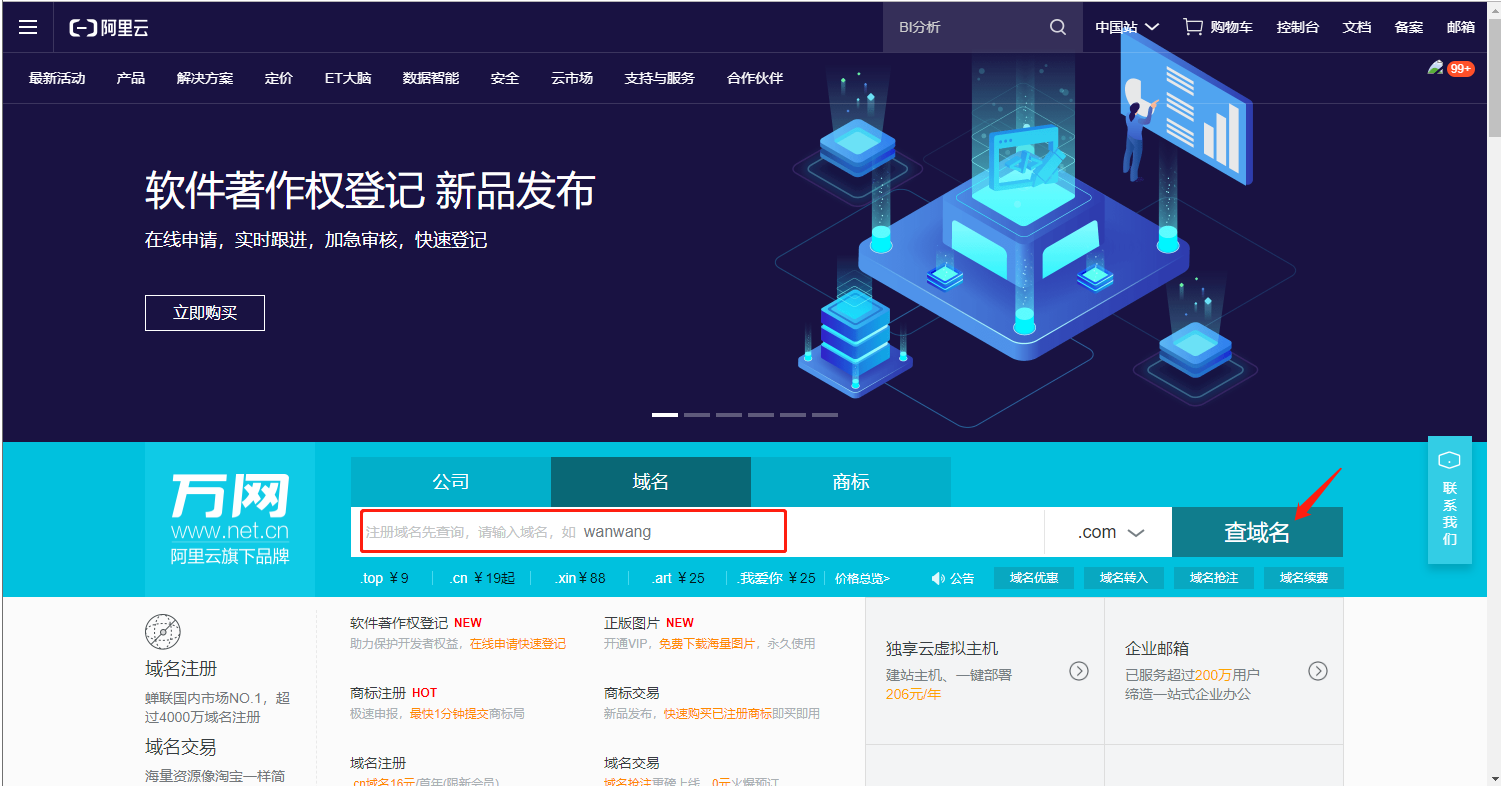1501x786 pixels.
Task: Open 定价 menu
Action: (x=279, y=78)
